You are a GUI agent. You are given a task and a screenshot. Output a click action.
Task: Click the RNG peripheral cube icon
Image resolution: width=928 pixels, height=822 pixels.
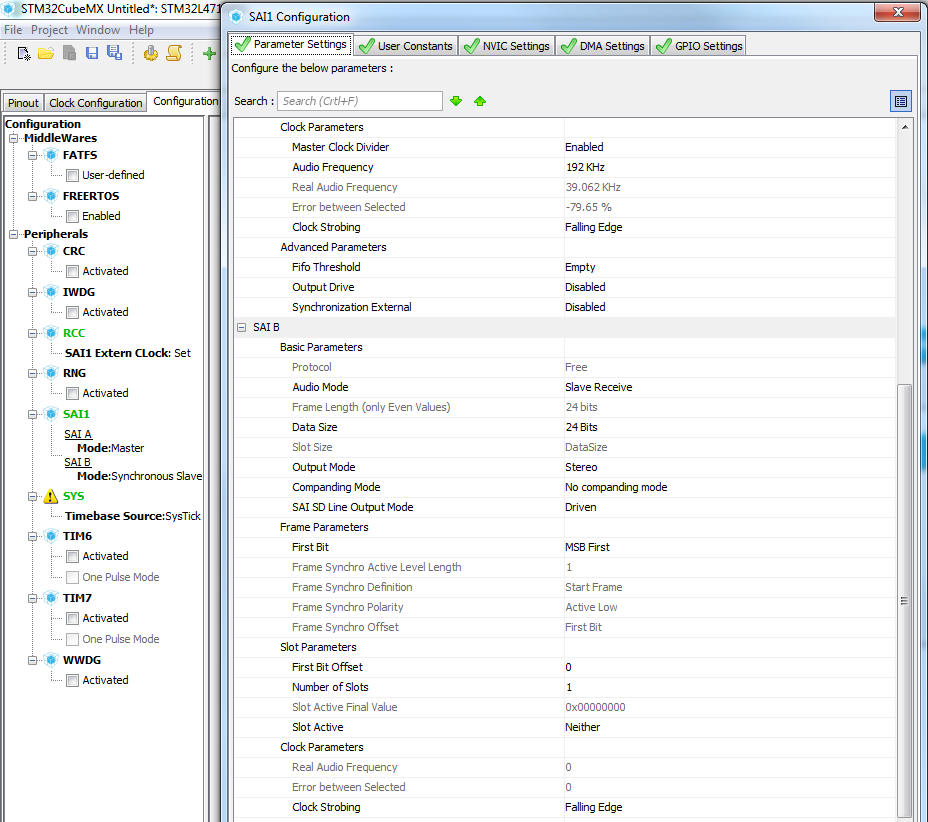(x=51, y=373)
